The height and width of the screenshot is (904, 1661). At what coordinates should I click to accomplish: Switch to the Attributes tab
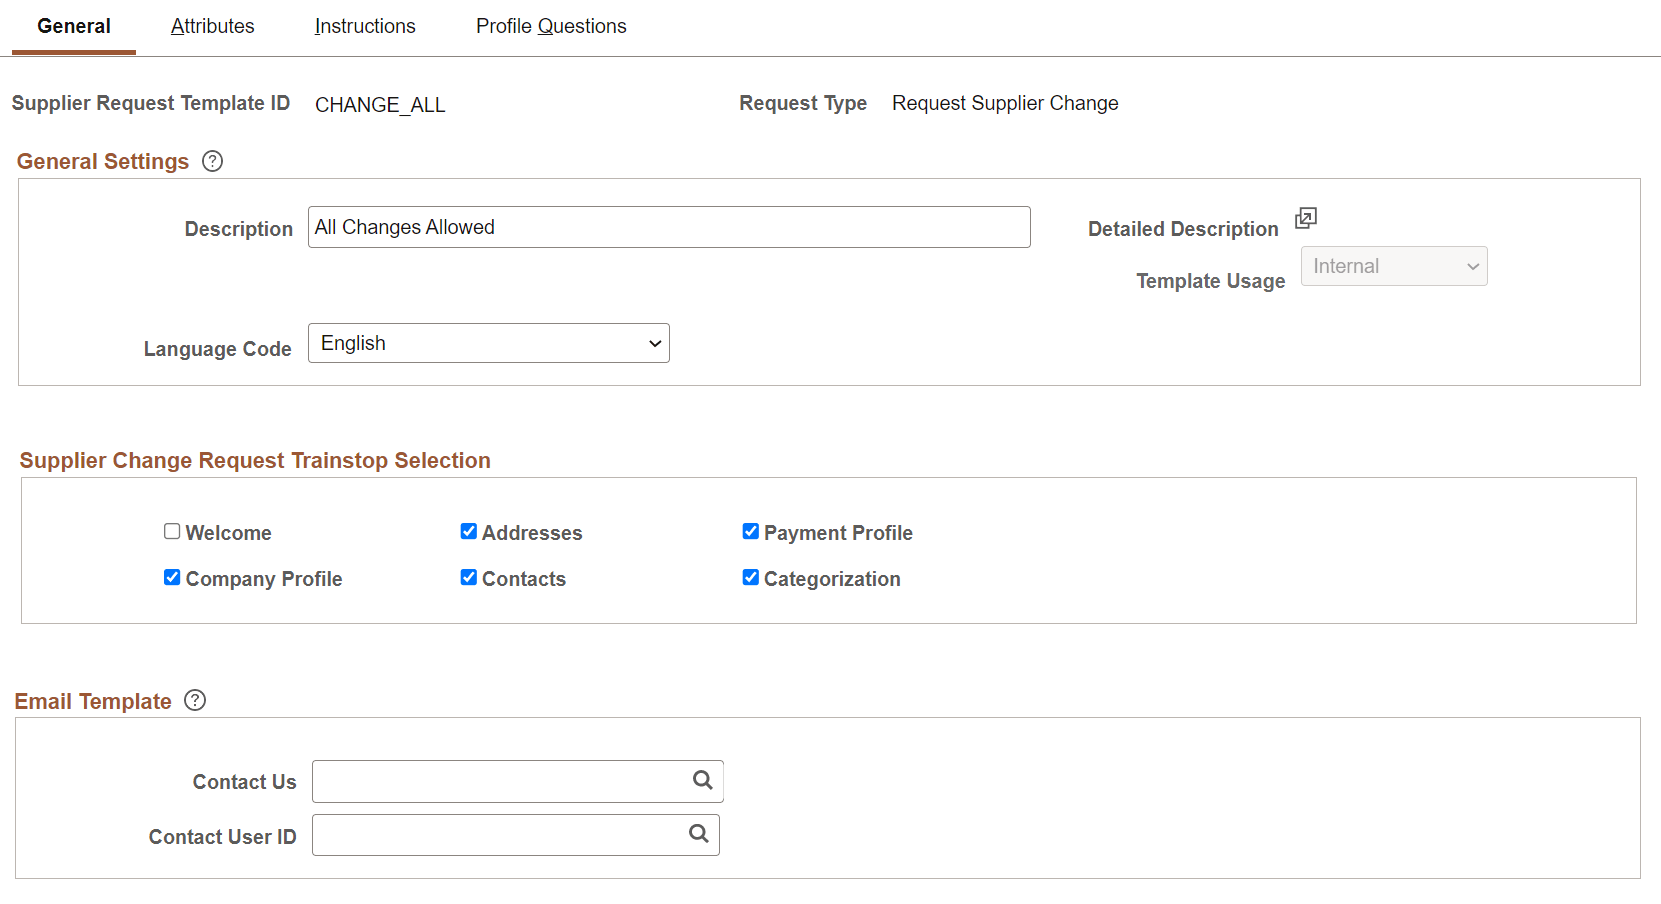[212, 26]
